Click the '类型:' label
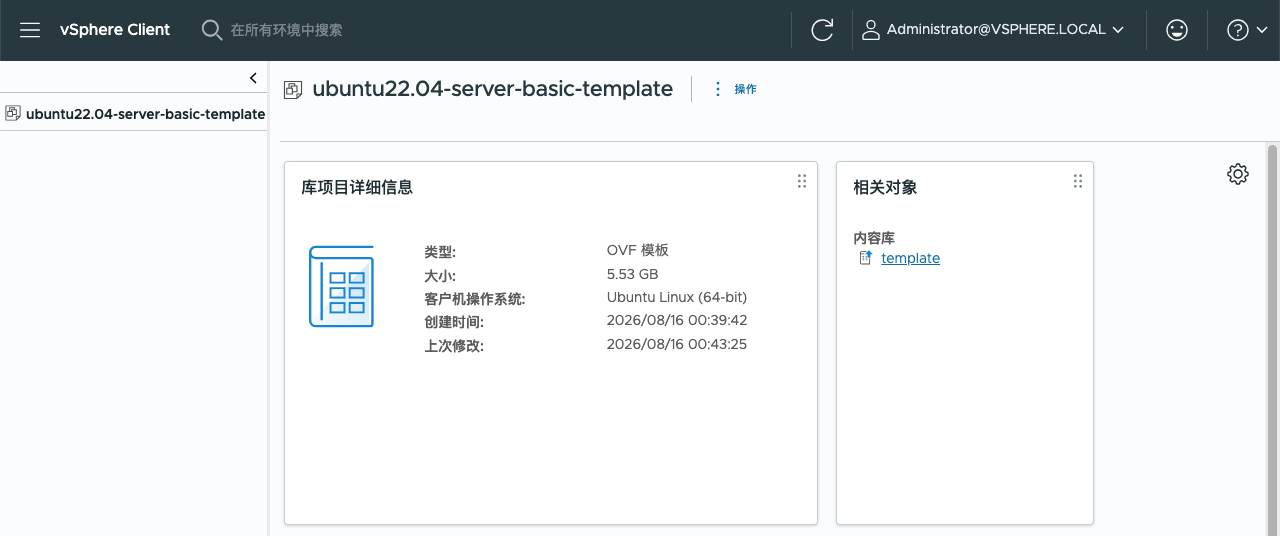Screen dimensions: 1280x536 [440, 252]
